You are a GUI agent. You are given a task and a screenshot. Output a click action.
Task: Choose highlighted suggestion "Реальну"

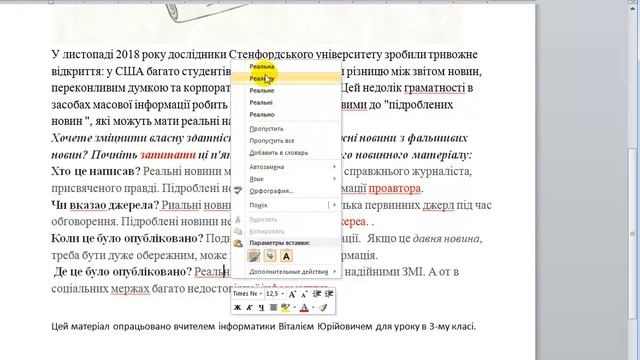click(286, 78)
